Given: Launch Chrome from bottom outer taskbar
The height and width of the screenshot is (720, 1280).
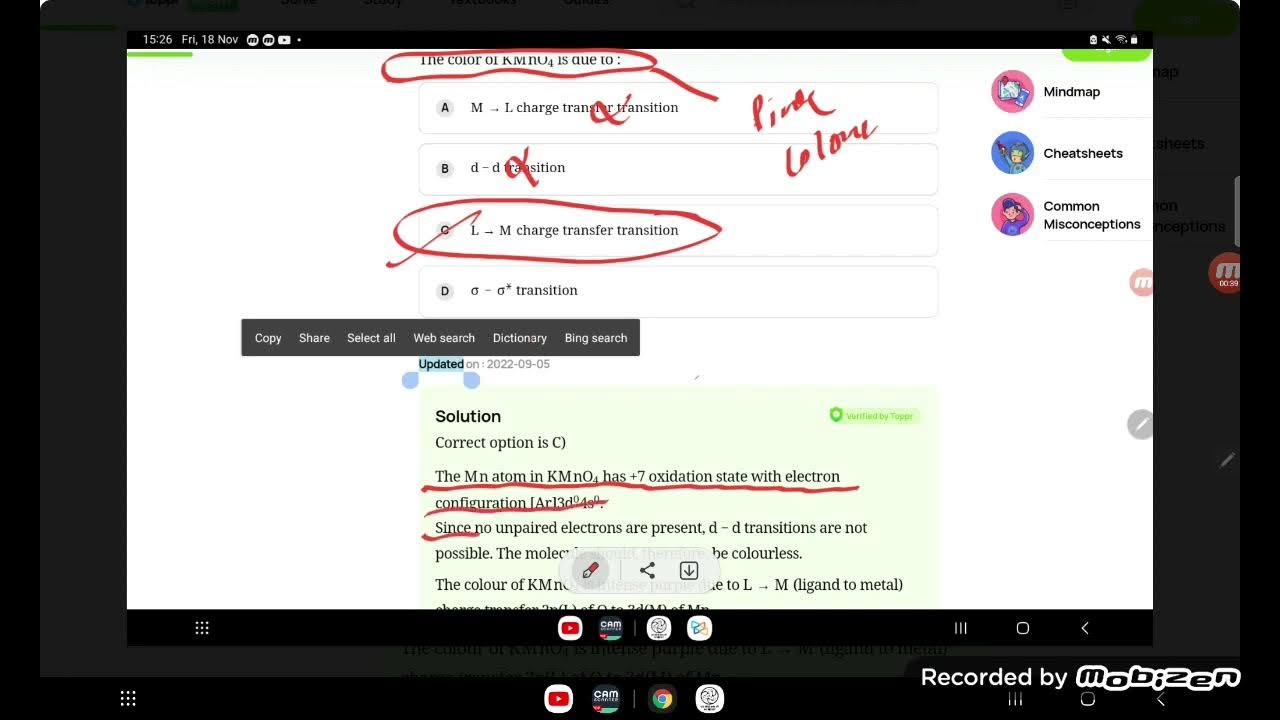Looking at the screenshot, I should point(662,699).
